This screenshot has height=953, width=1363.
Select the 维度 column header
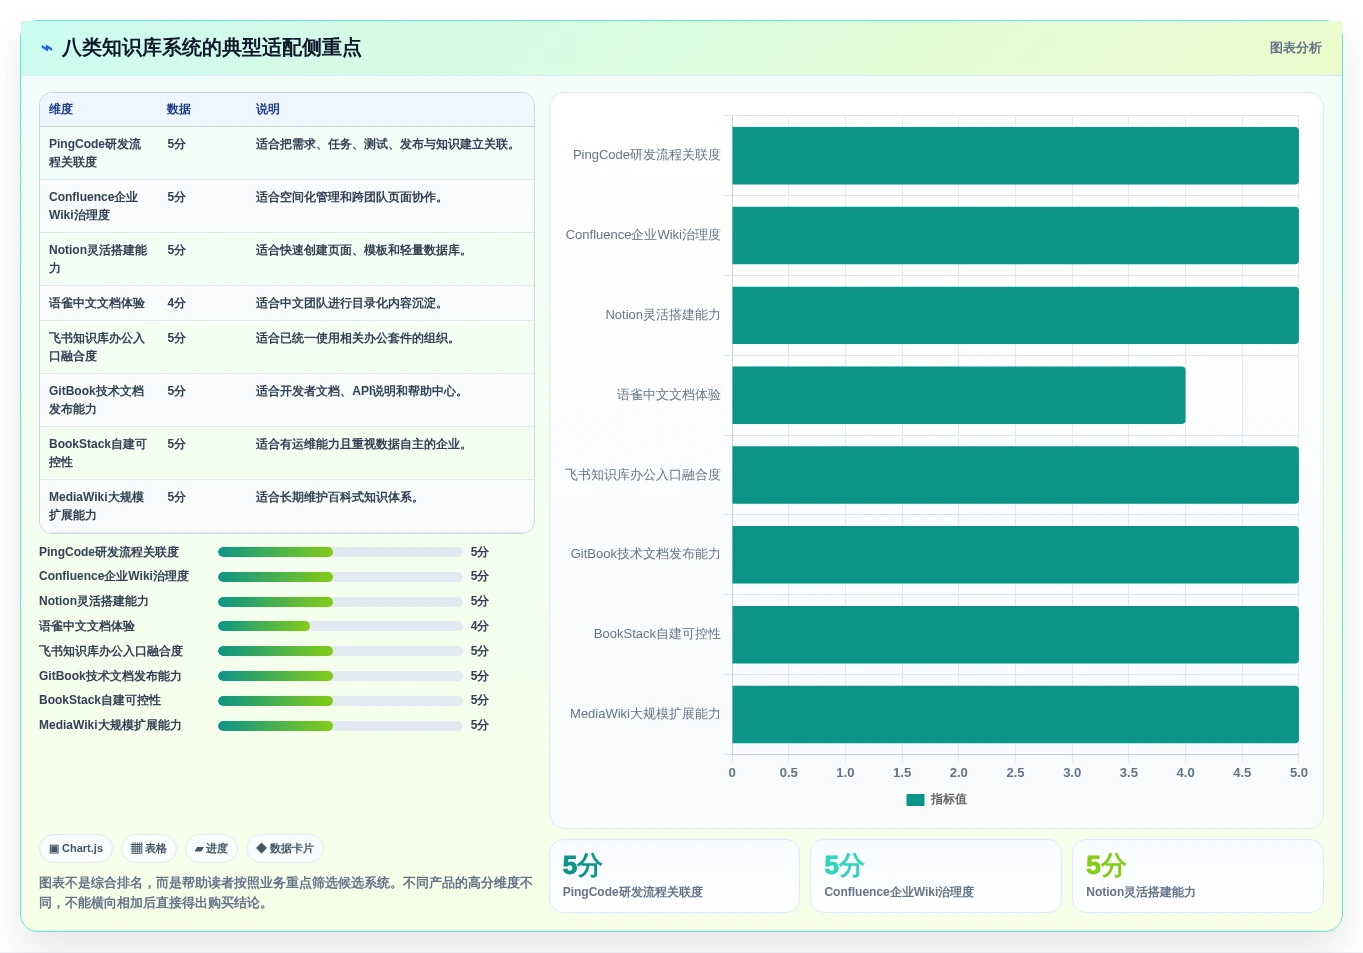(x=61, y=109)
